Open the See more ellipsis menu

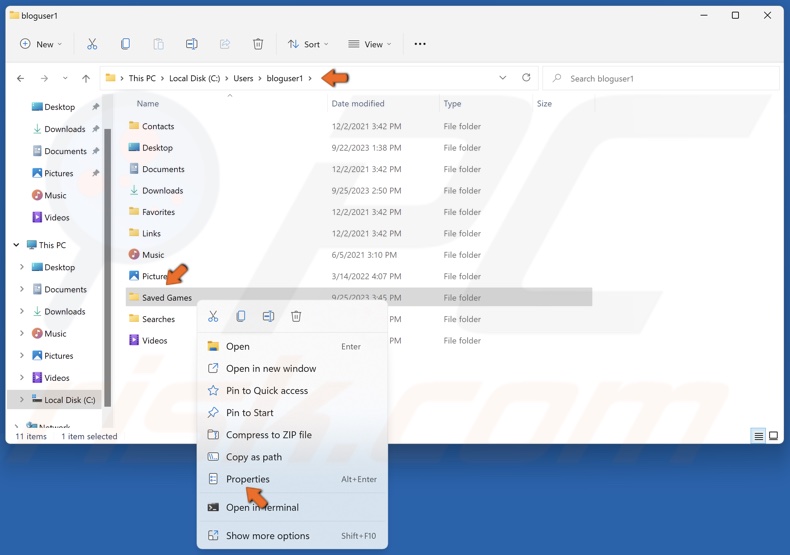click(x=420, y=44)
